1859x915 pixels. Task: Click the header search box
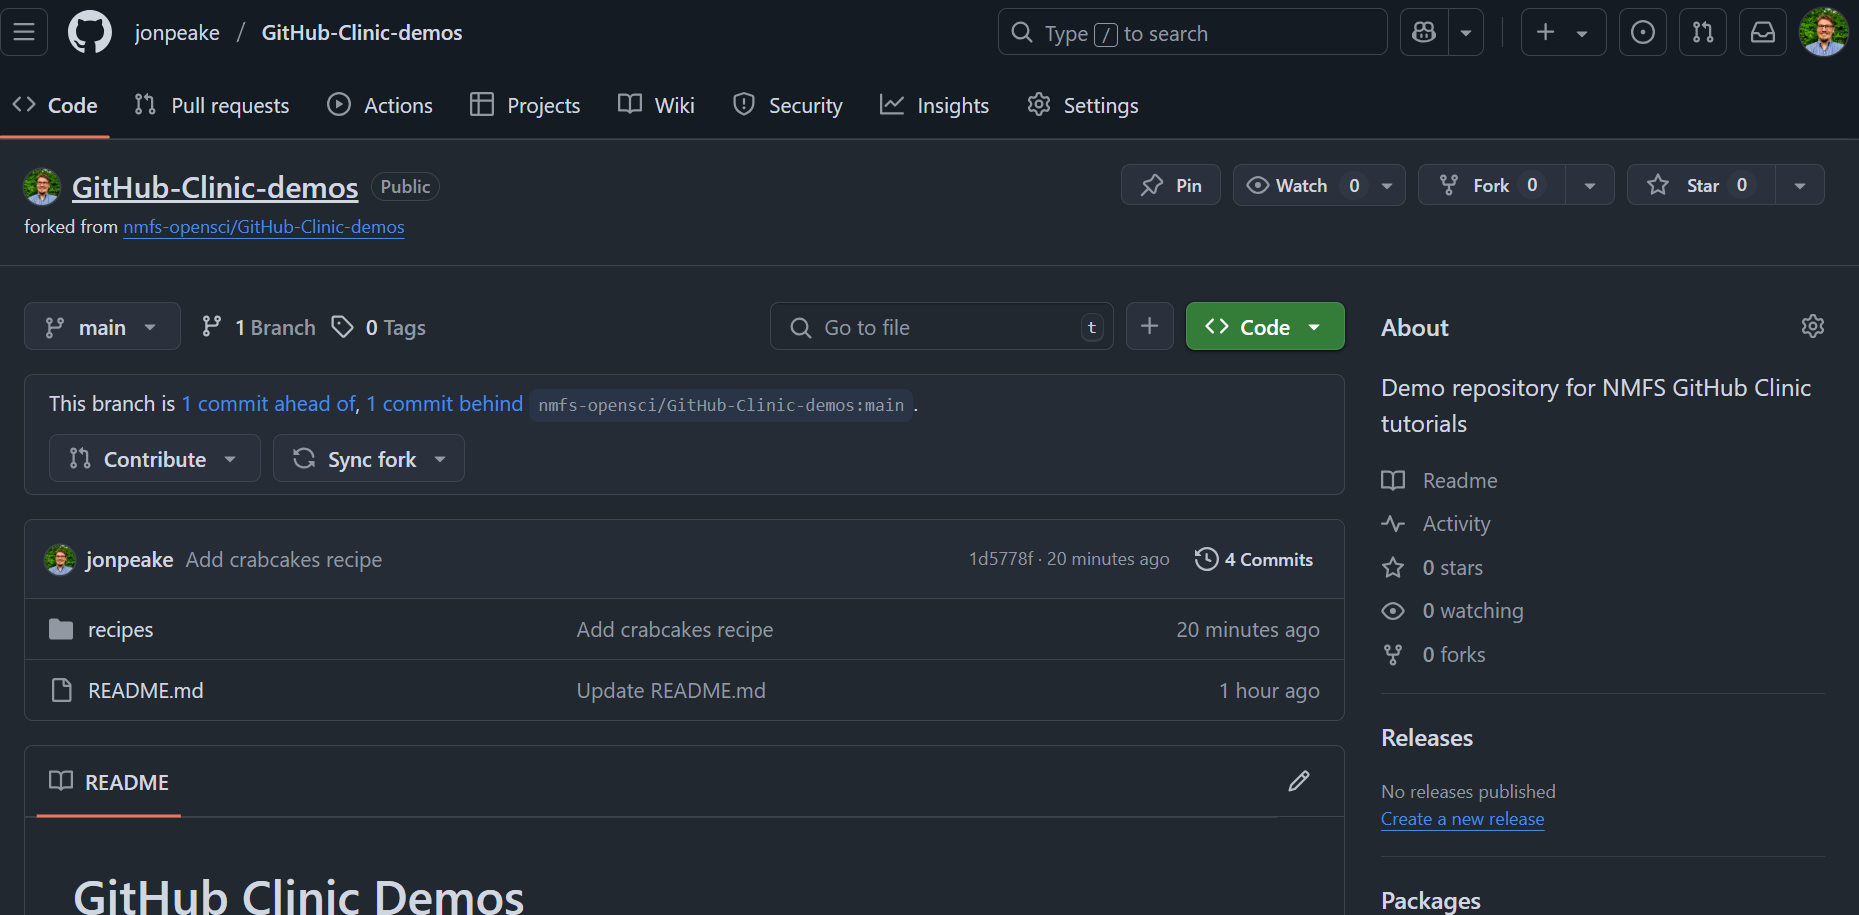point(1192,32)
